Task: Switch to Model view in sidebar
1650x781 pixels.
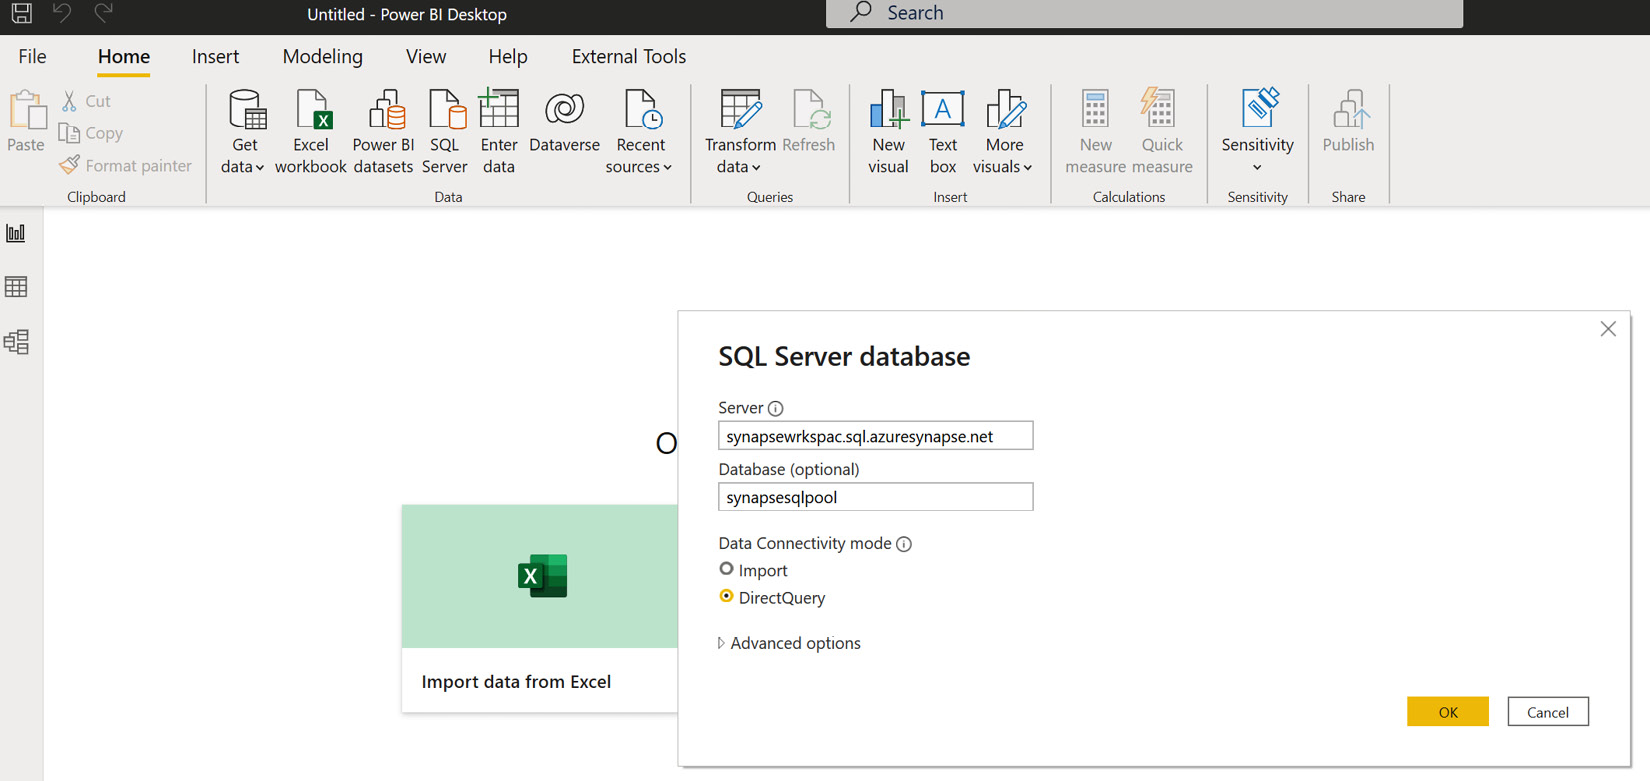Action: (x=16, y=342)
